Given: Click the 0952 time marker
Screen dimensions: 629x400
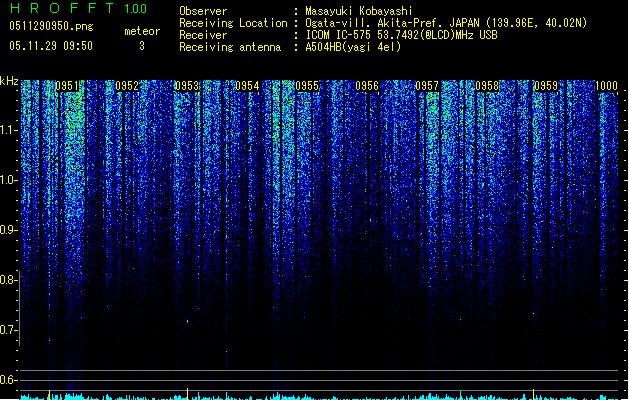Looking at the screenshot, I should pyautogui.click(x=127, y=86).
